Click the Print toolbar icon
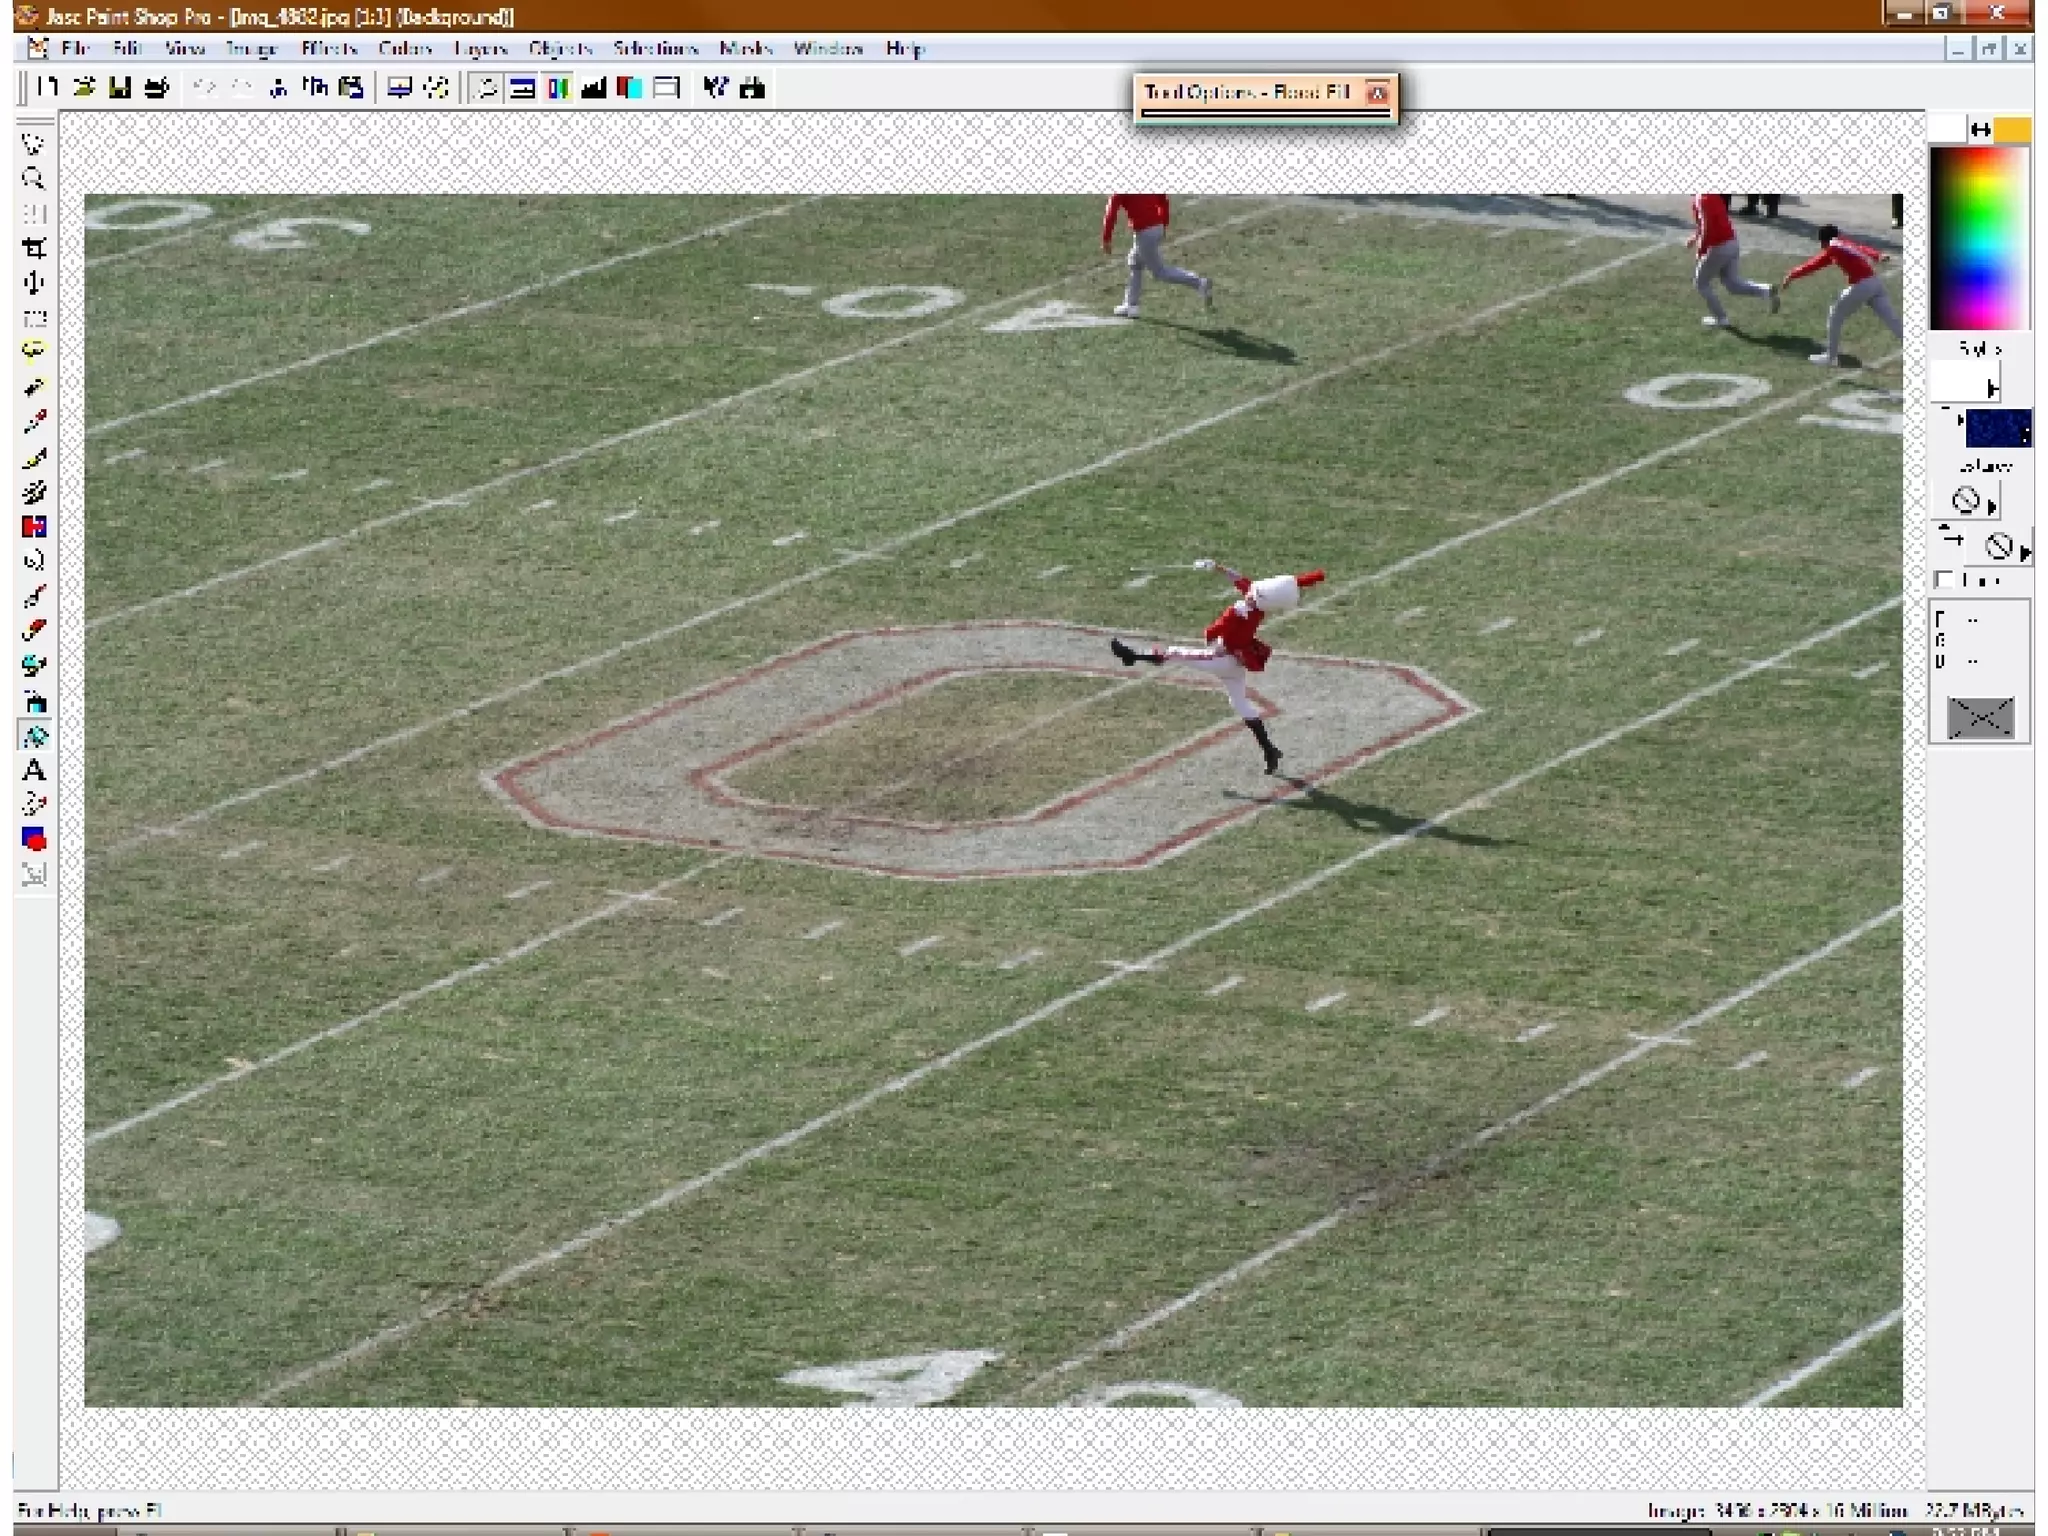 pos(156,88)
